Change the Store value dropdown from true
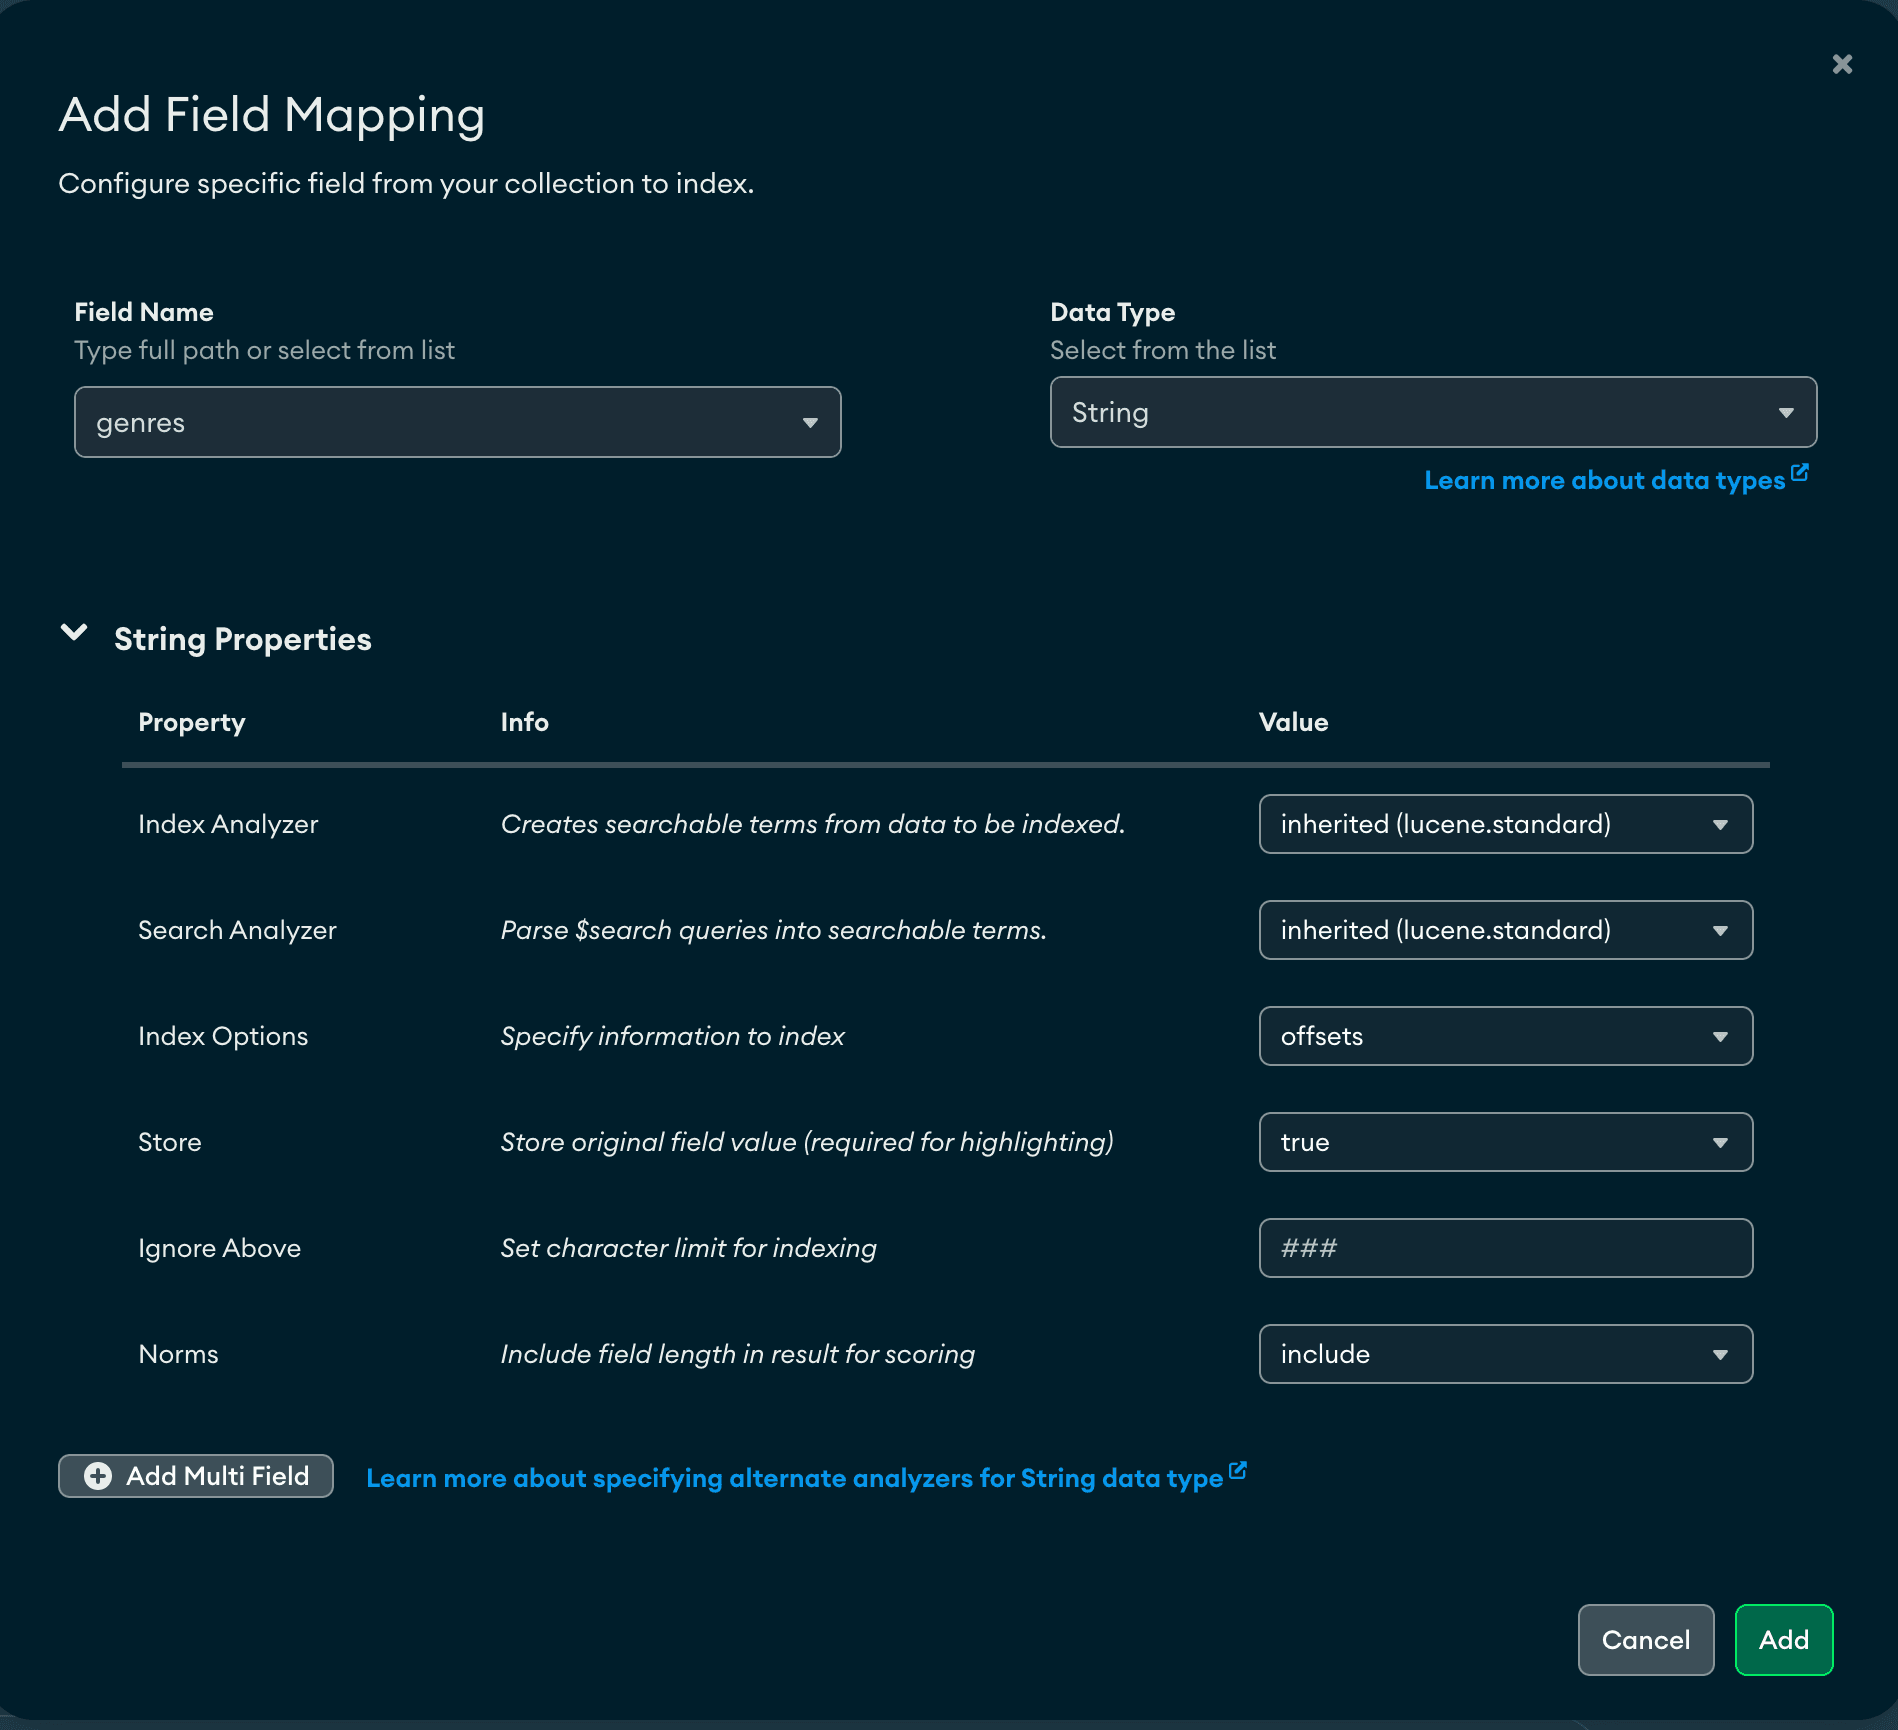 tap(1505, 1142)
